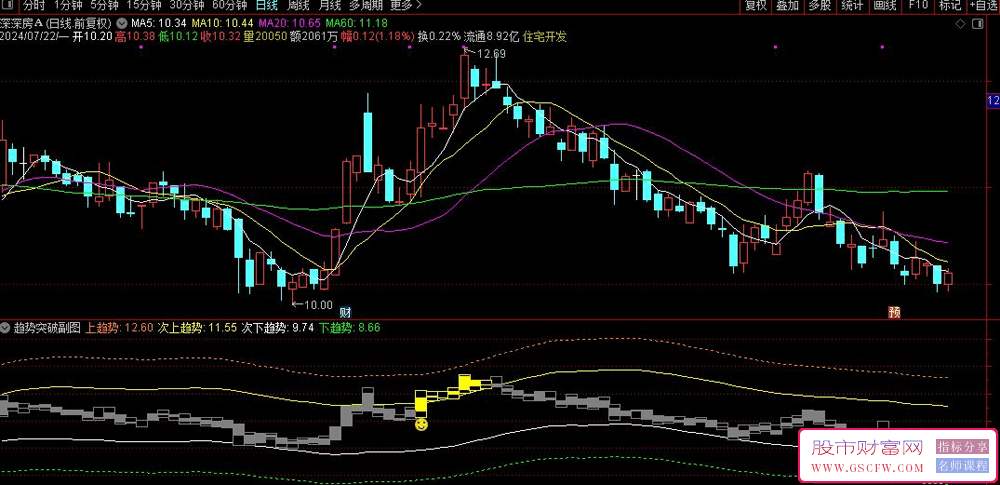Viewport: 1000px width, 485px height.
Task: Open the F10 company info
Action: (918, 6)
